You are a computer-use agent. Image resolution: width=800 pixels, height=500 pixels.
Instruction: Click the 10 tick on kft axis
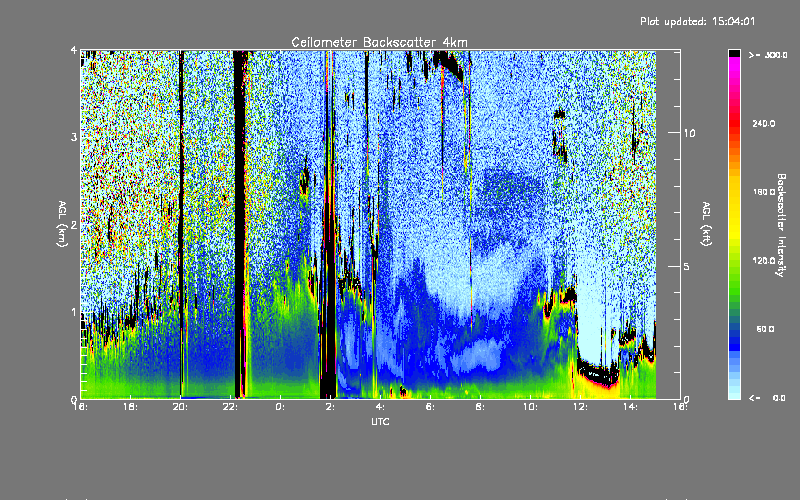(689, 133)
